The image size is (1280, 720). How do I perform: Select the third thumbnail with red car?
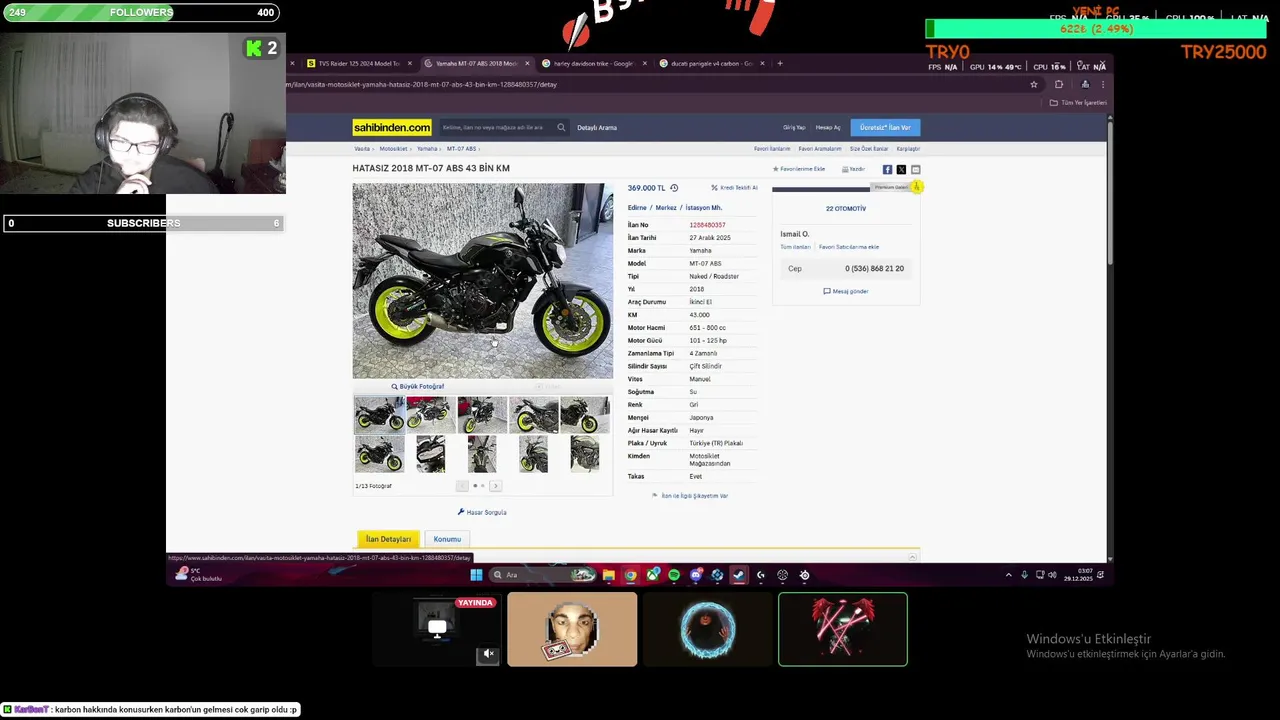pos(482,414)
